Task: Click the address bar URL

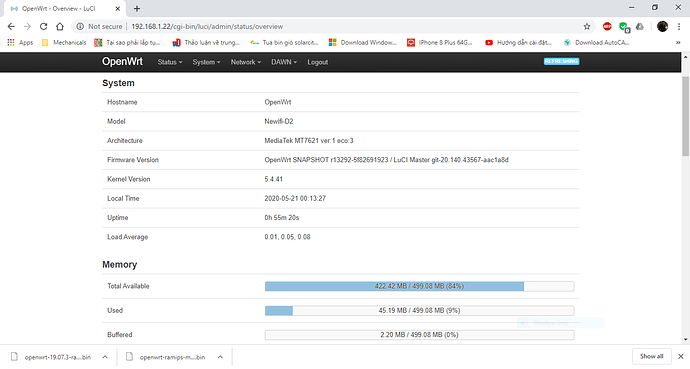Action: coord(207,26)
